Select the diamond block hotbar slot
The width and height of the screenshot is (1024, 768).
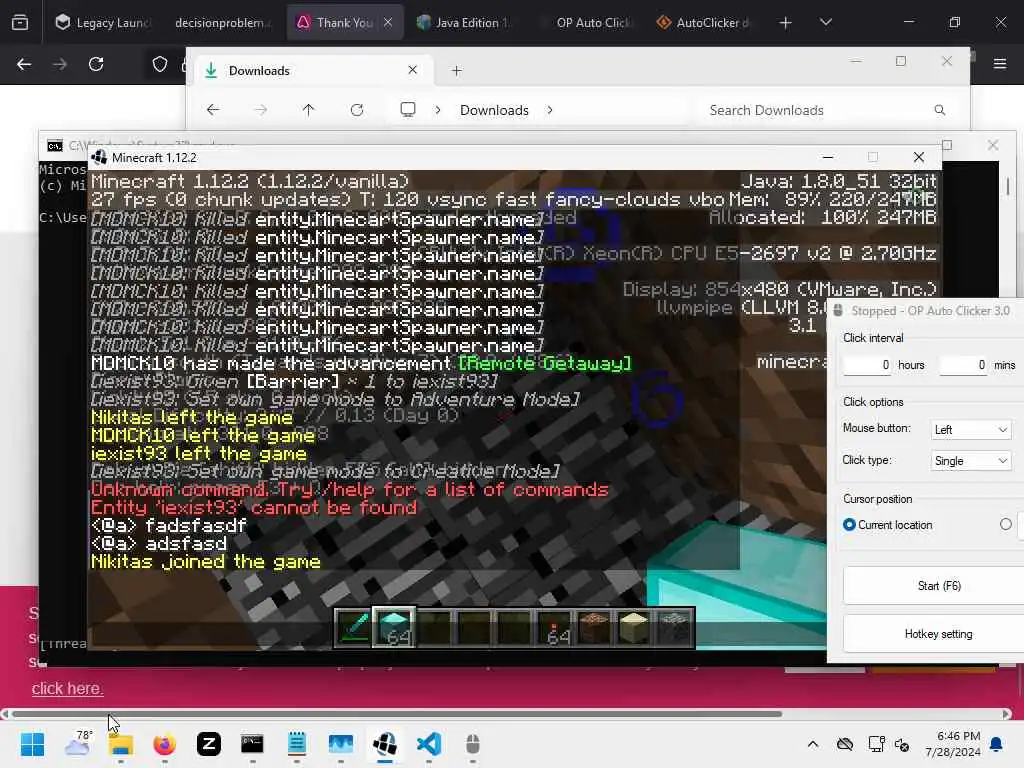point(394,628)
